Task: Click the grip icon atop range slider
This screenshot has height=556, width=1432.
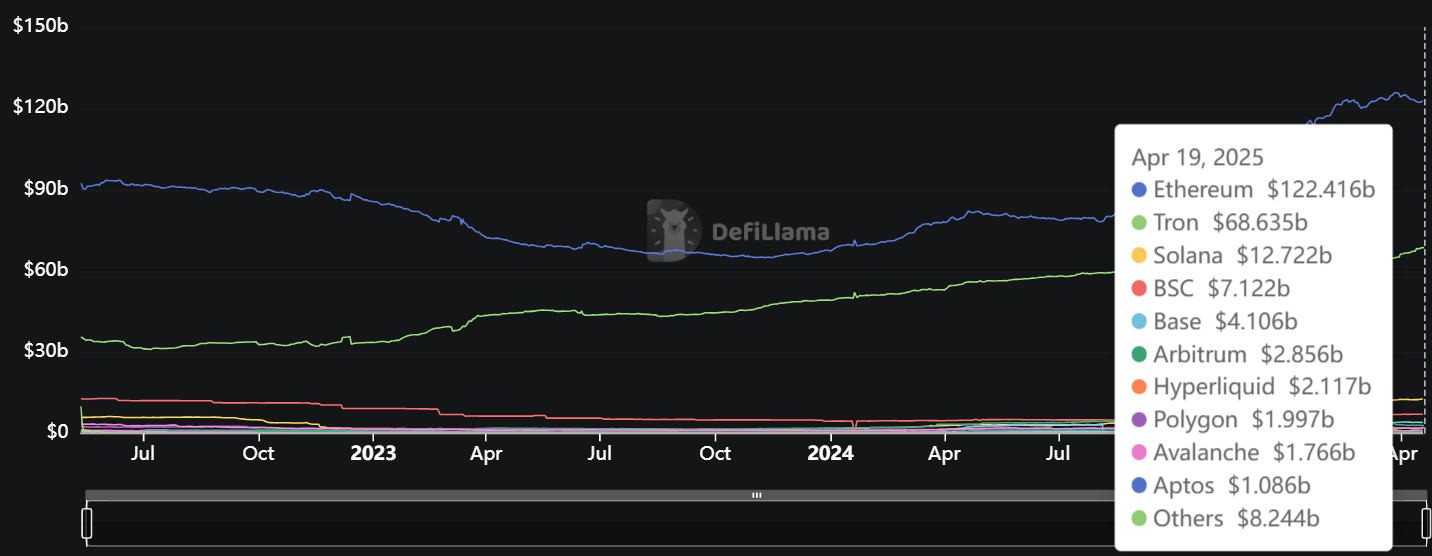Action: 757,495
